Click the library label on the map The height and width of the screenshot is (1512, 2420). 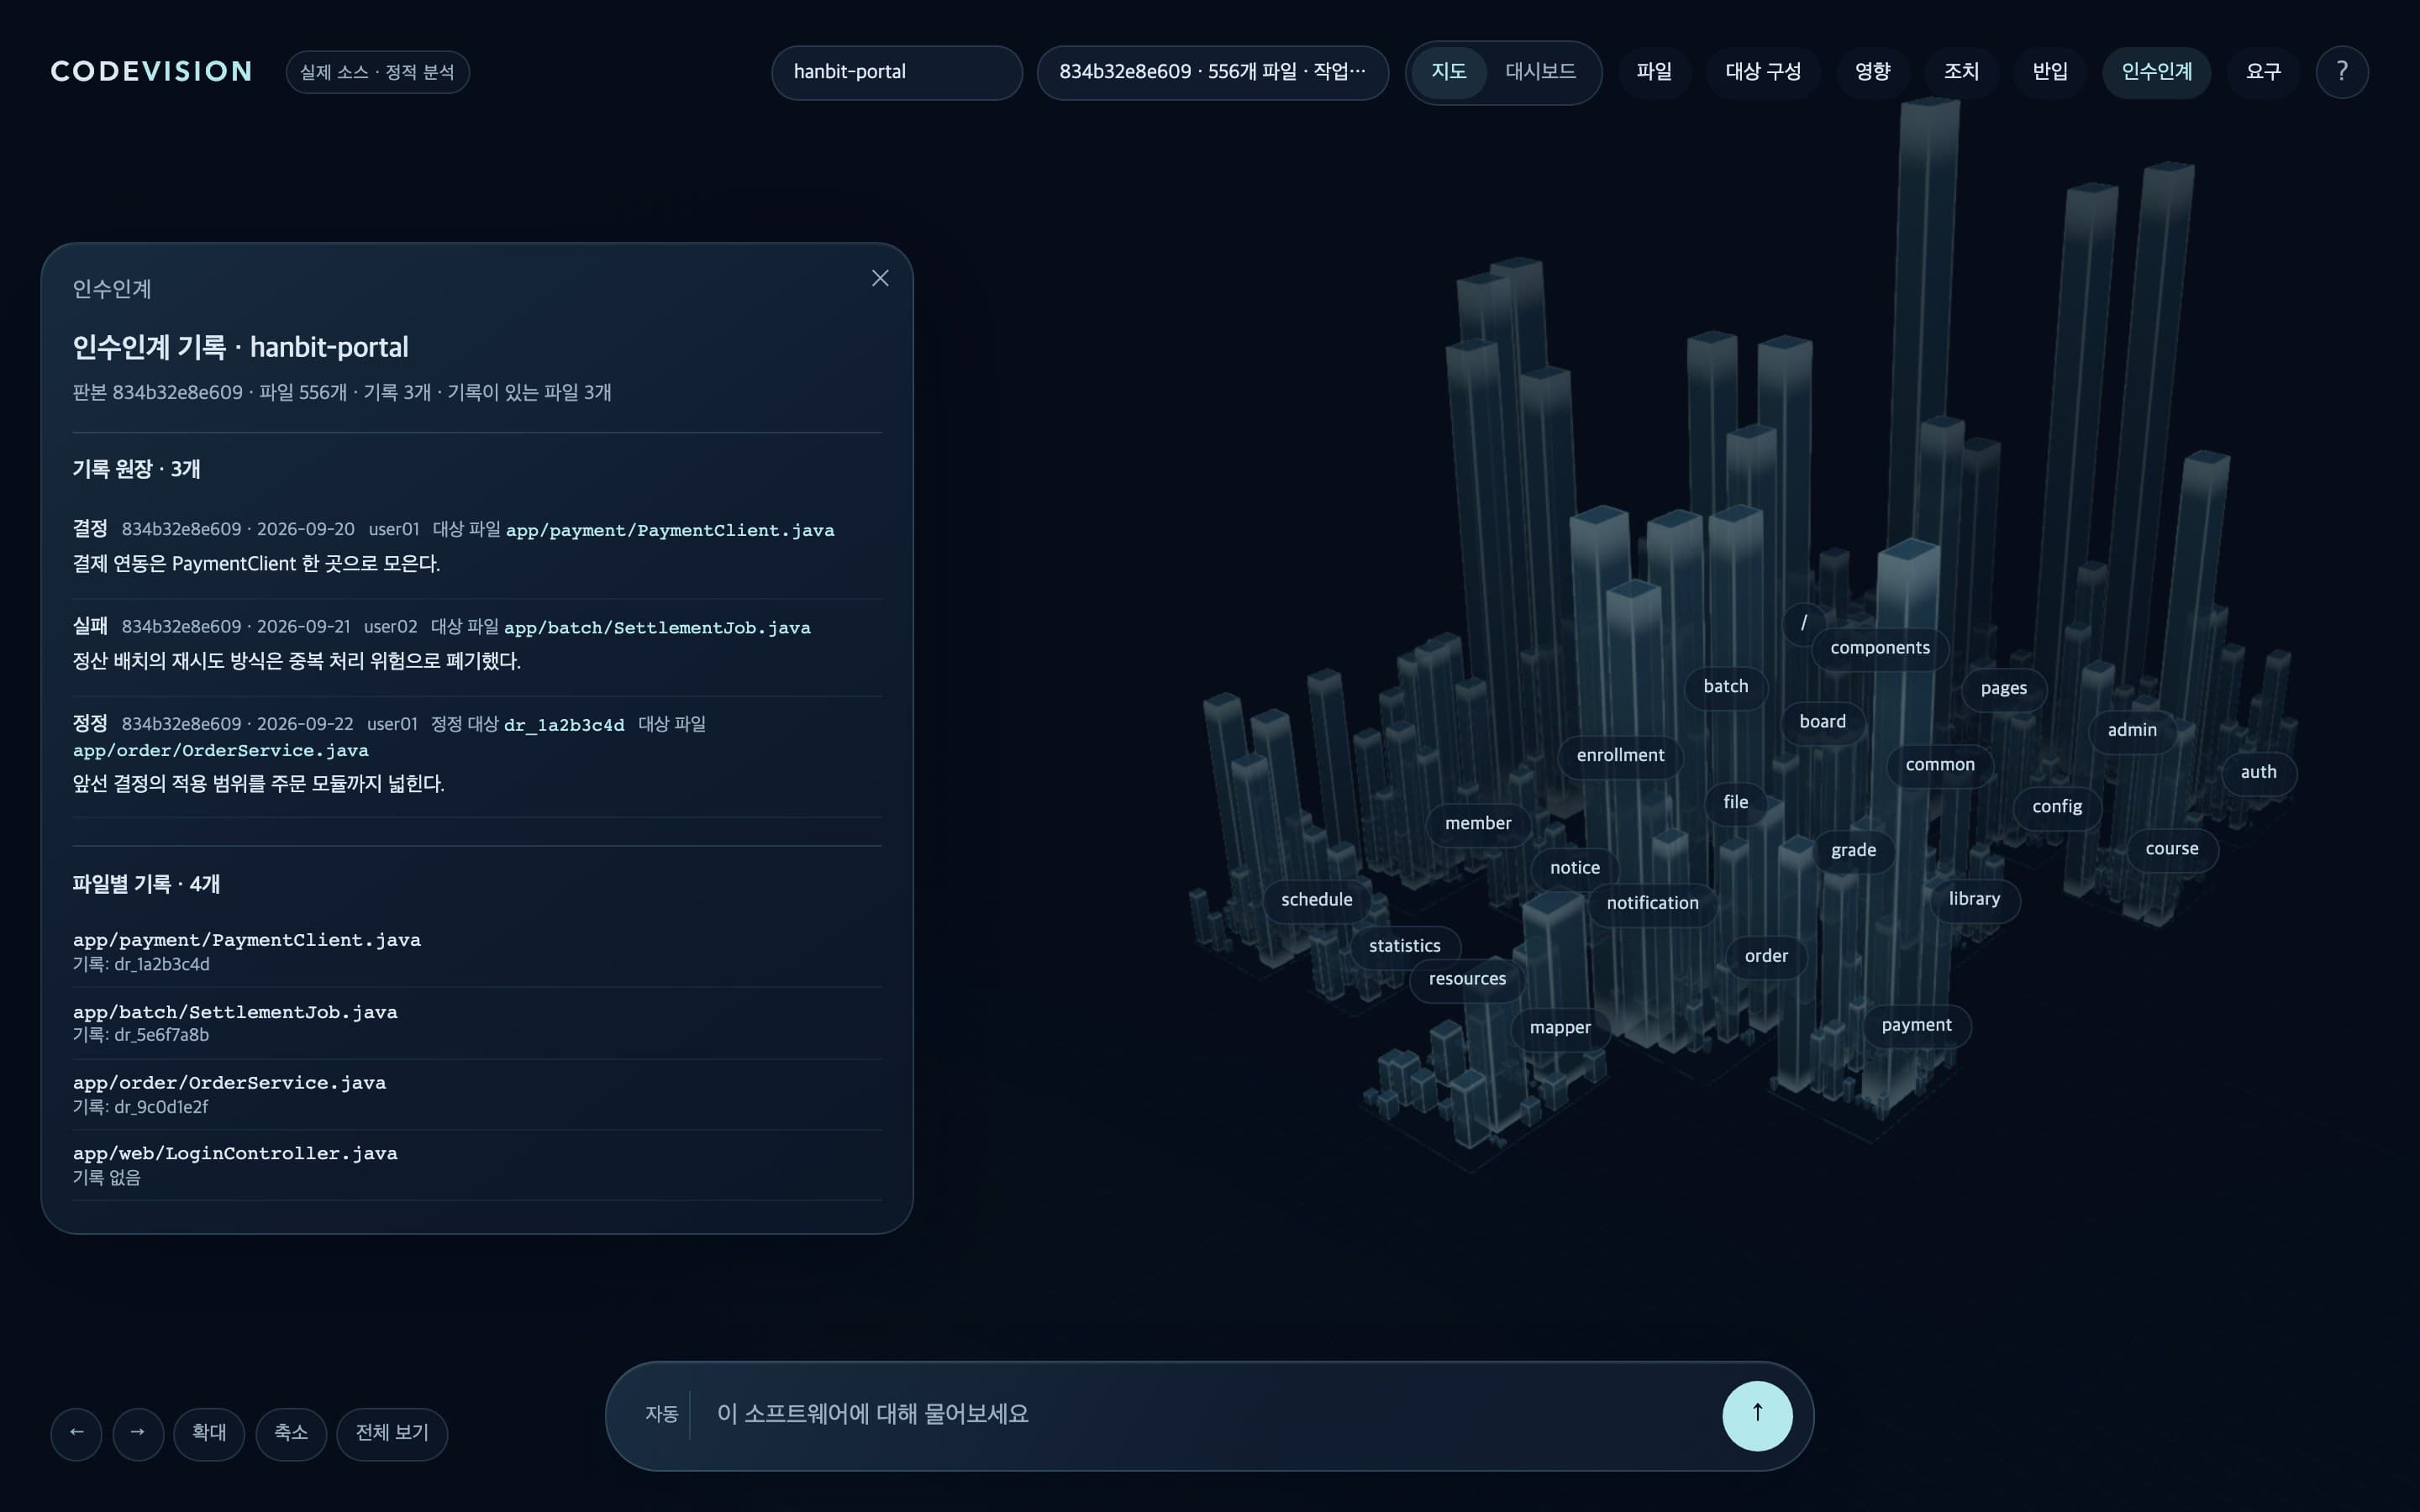pyautogui.click(x=1974, y=899)
